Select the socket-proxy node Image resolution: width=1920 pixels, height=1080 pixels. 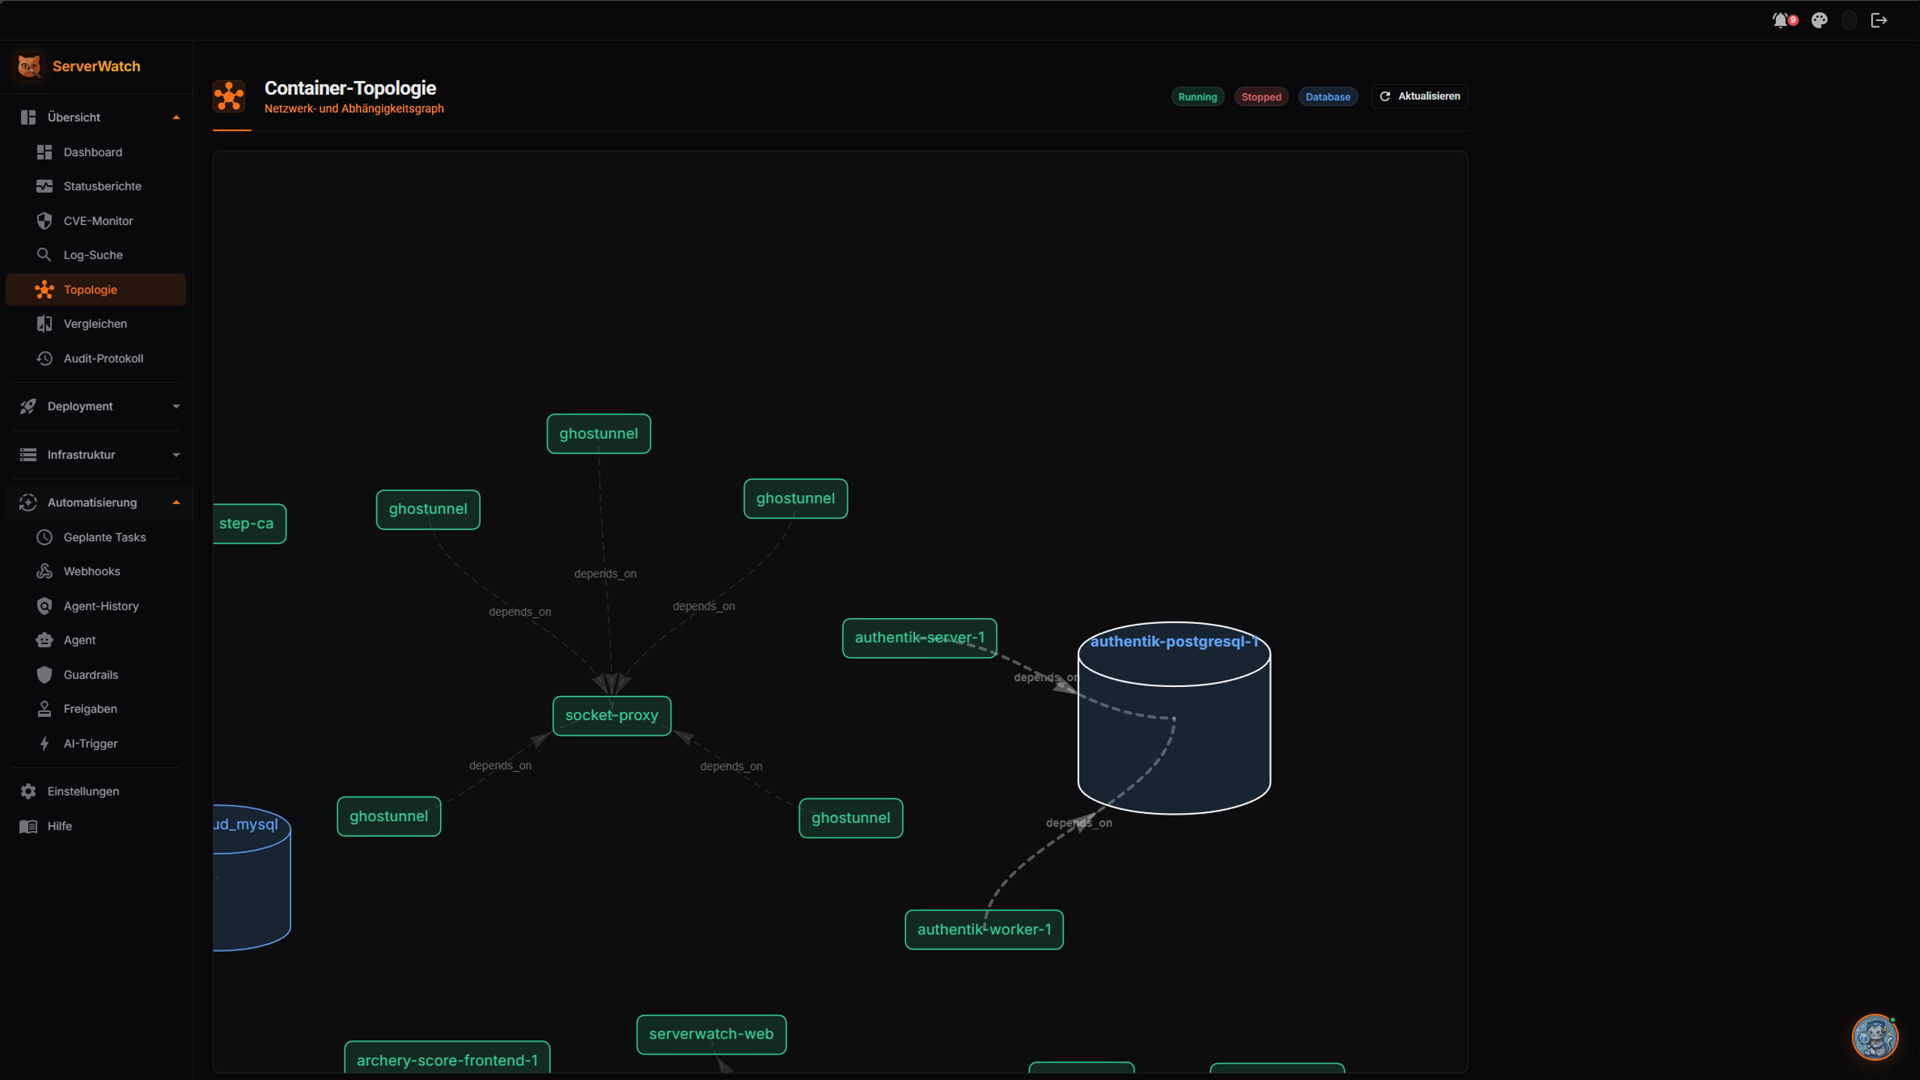coord(612,716)
